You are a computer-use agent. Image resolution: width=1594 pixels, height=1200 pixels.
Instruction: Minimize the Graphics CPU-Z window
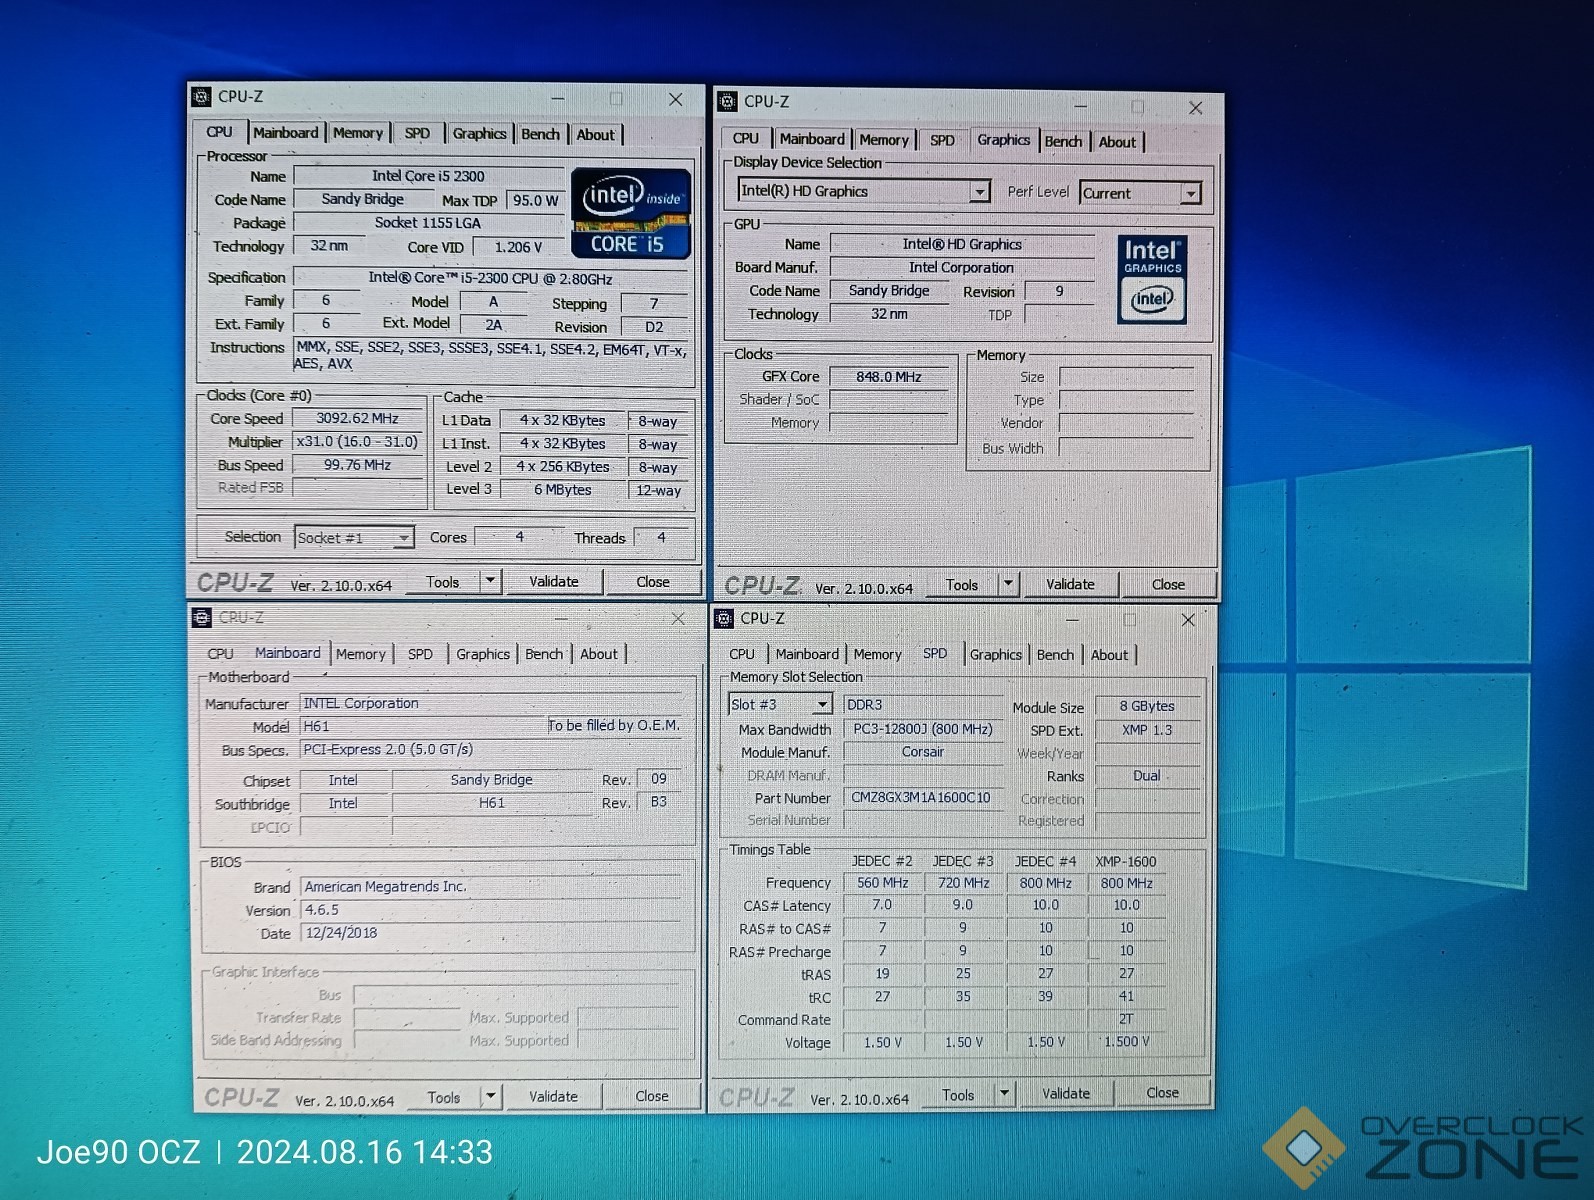1081,105
